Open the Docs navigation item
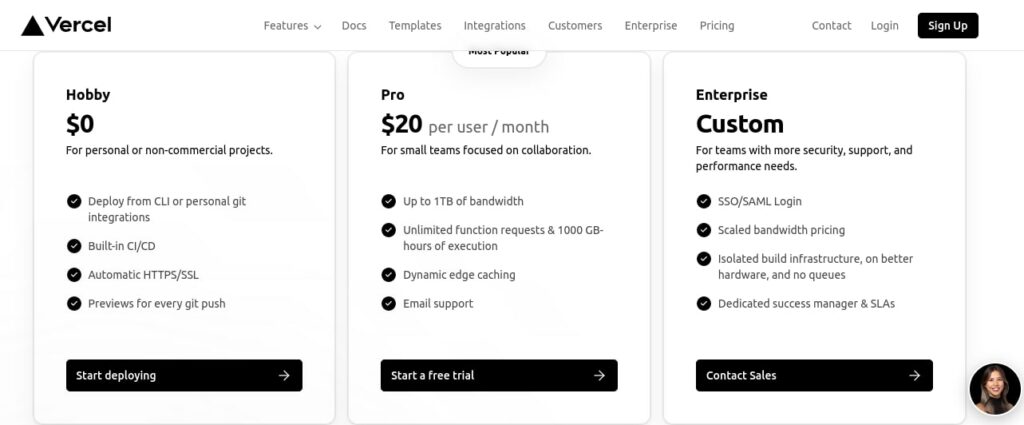This screenshot has height=425, width=1024. (354, 26)
